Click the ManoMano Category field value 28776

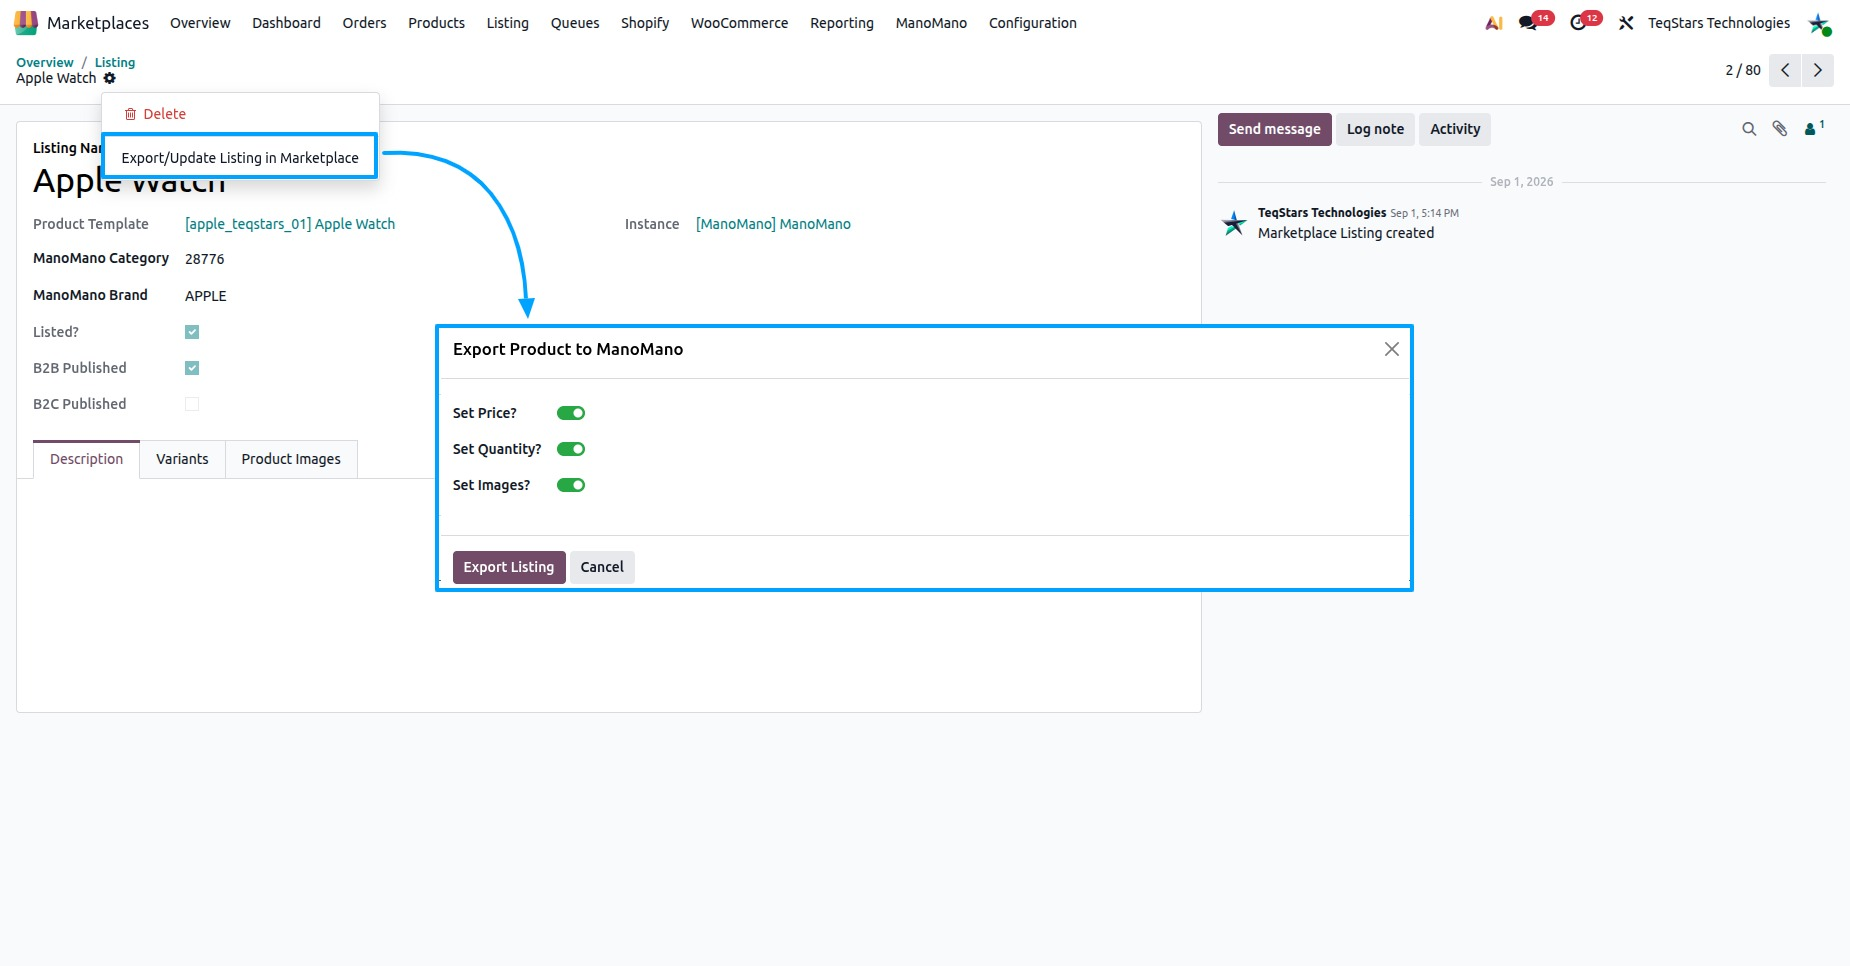[205, 259]
